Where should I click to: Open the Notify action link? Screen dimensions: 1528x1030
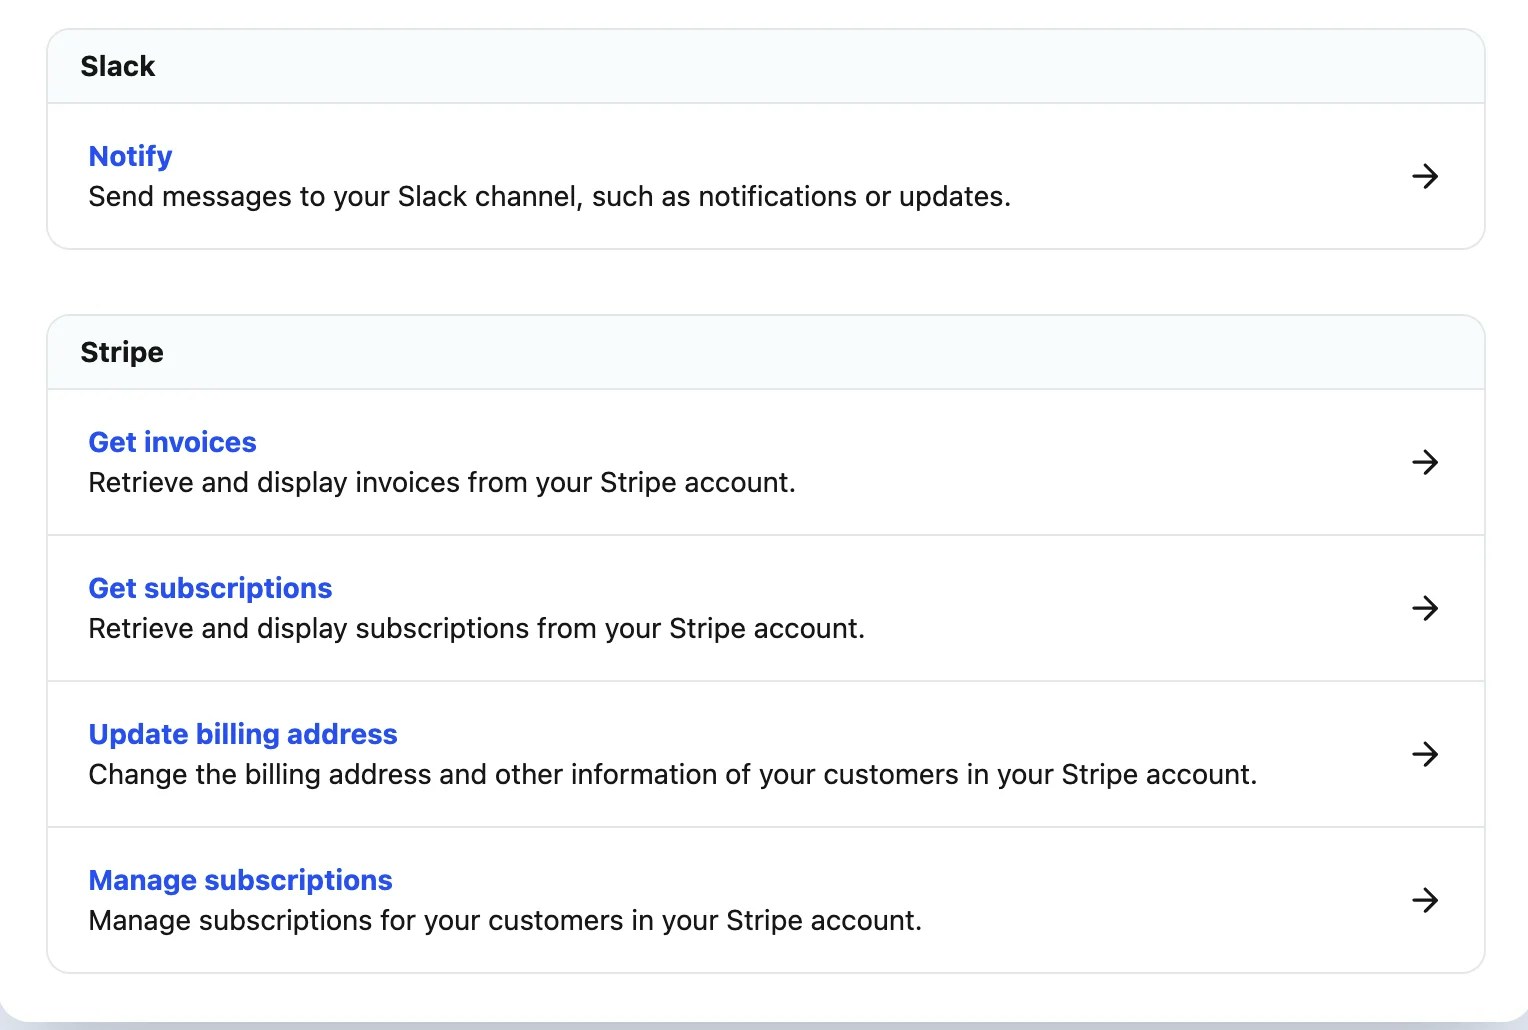[130, 156]
